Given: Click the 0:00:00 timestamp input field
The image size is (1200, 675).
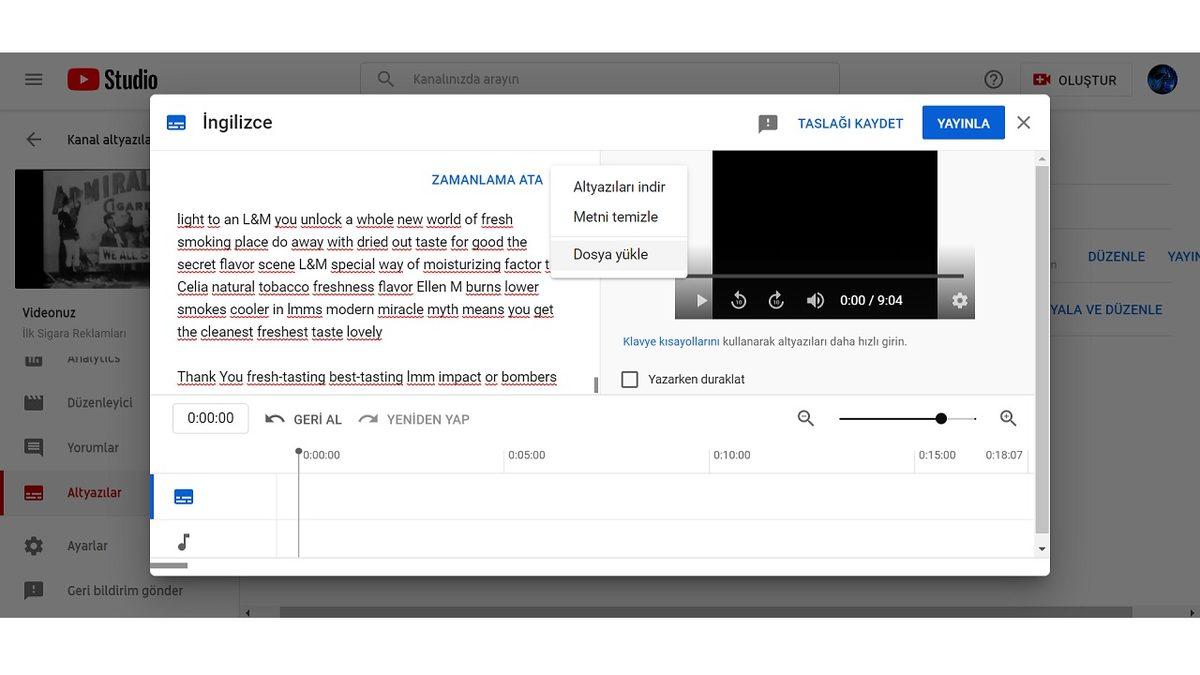Looking at the screenshot, I should click(x=210, y=418).
